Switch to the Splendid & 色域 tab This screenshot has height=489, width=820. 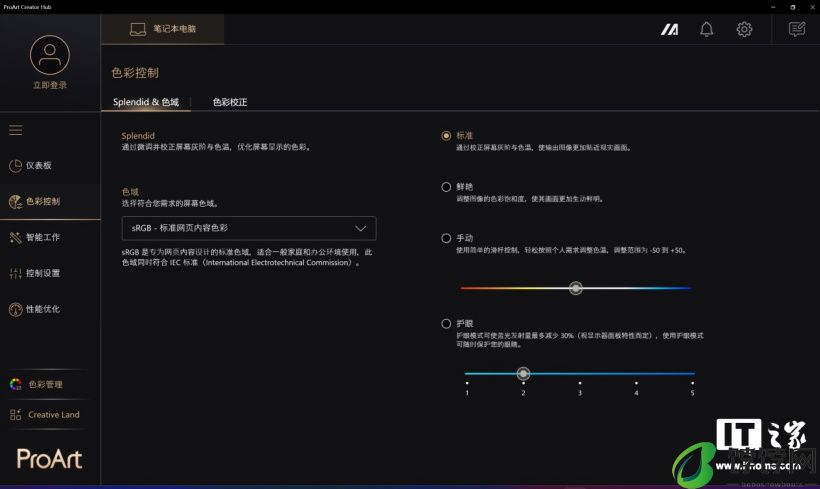click(x=146, y=102)
